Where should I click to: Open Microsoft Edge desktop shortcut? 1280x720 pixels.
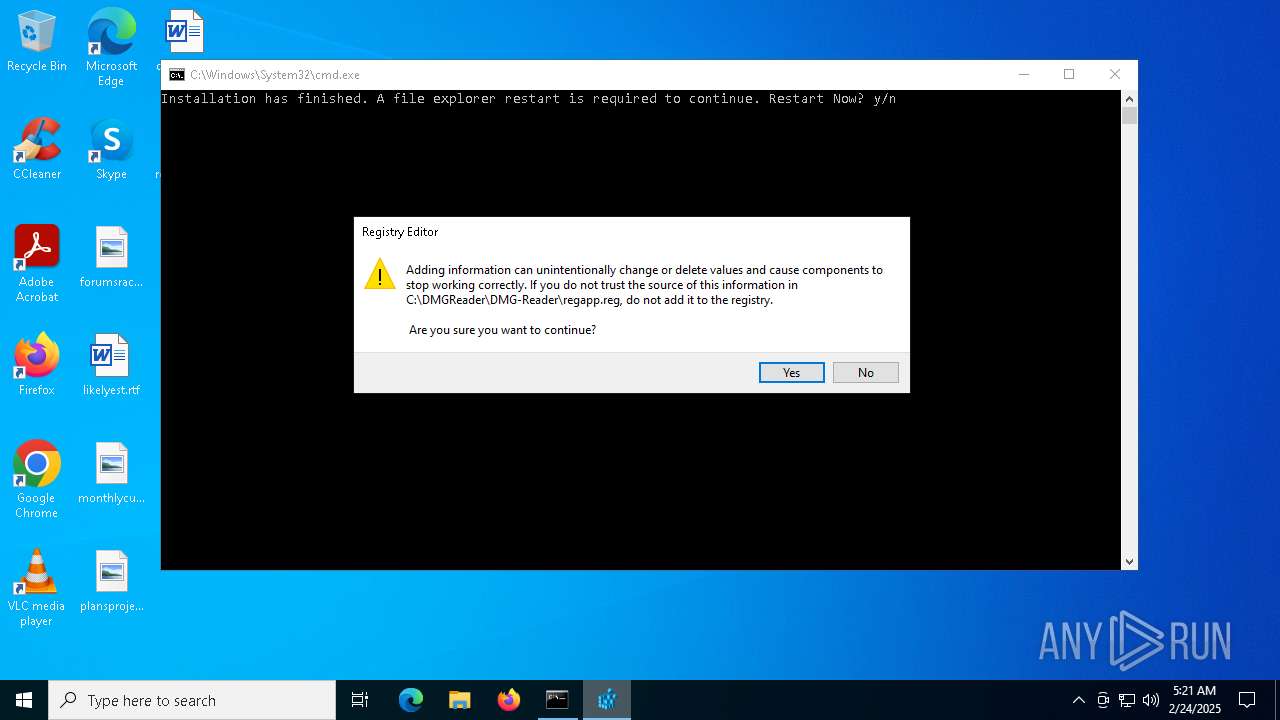111,48
